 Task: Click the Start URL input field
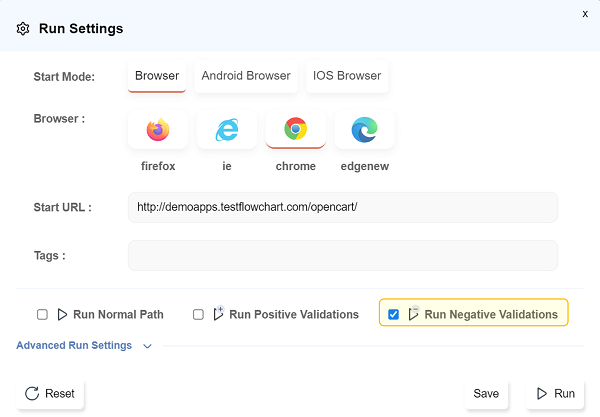pos(343,207)
